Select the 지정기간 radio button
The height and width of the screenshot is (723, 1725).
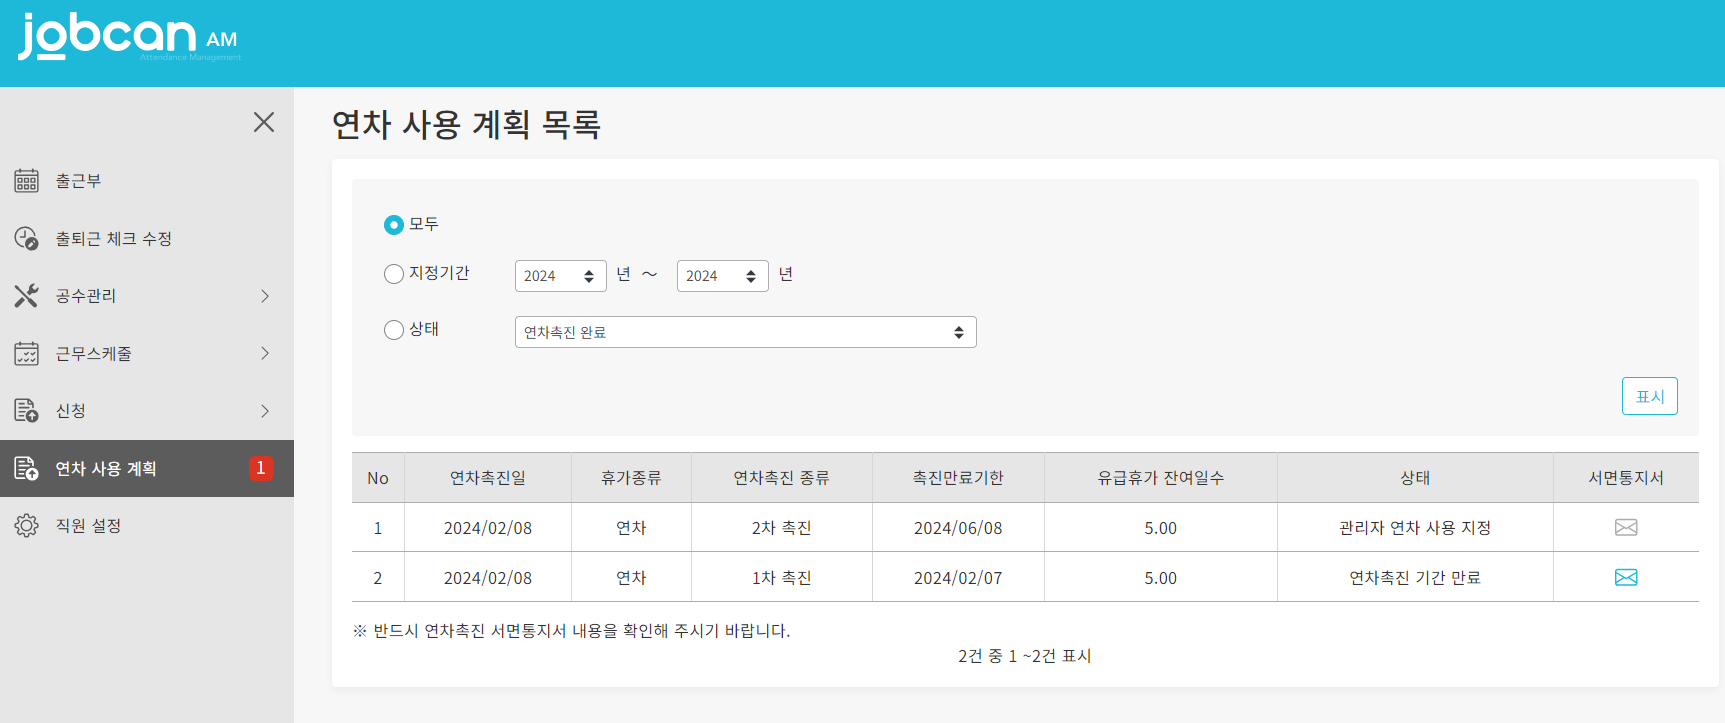pos(394,274)
